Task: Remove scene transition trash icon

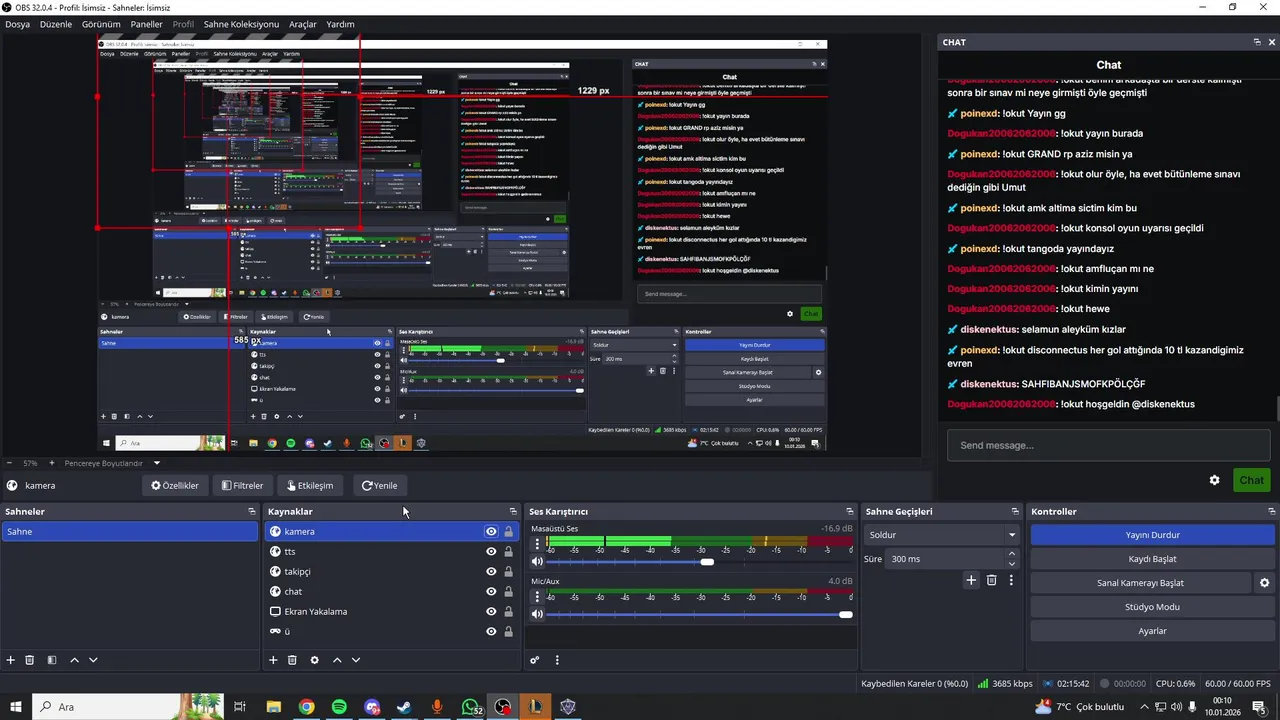Action: [x=992, y=580]
